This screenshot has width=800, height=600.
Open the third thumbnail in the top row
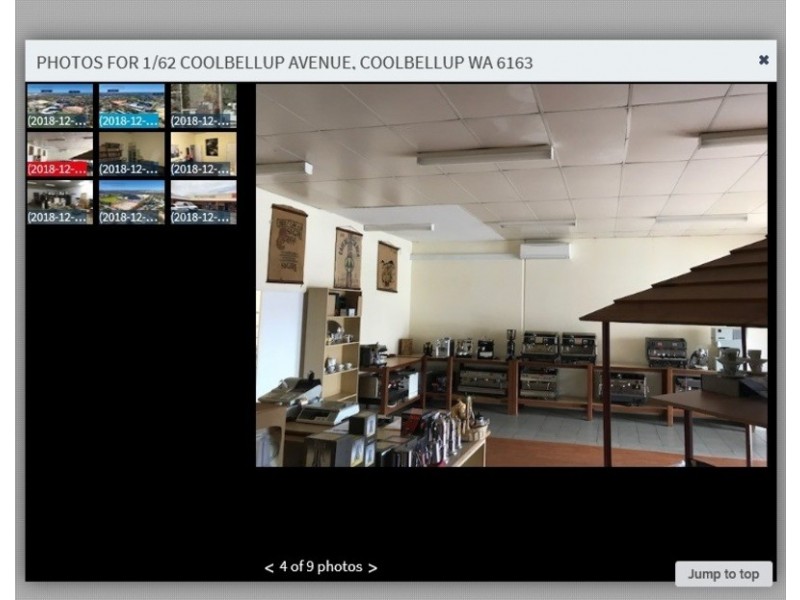click(203, 106)
